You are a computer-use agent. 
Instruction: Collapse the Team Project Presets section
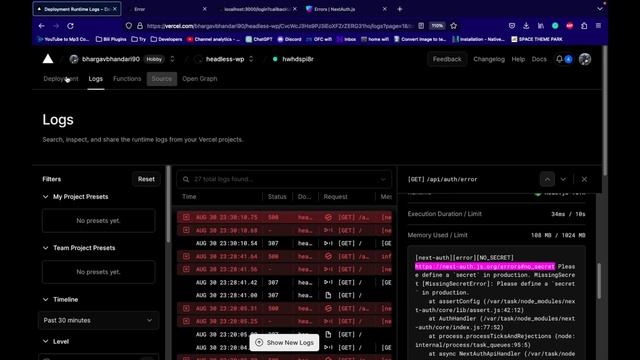coord(45,248)
